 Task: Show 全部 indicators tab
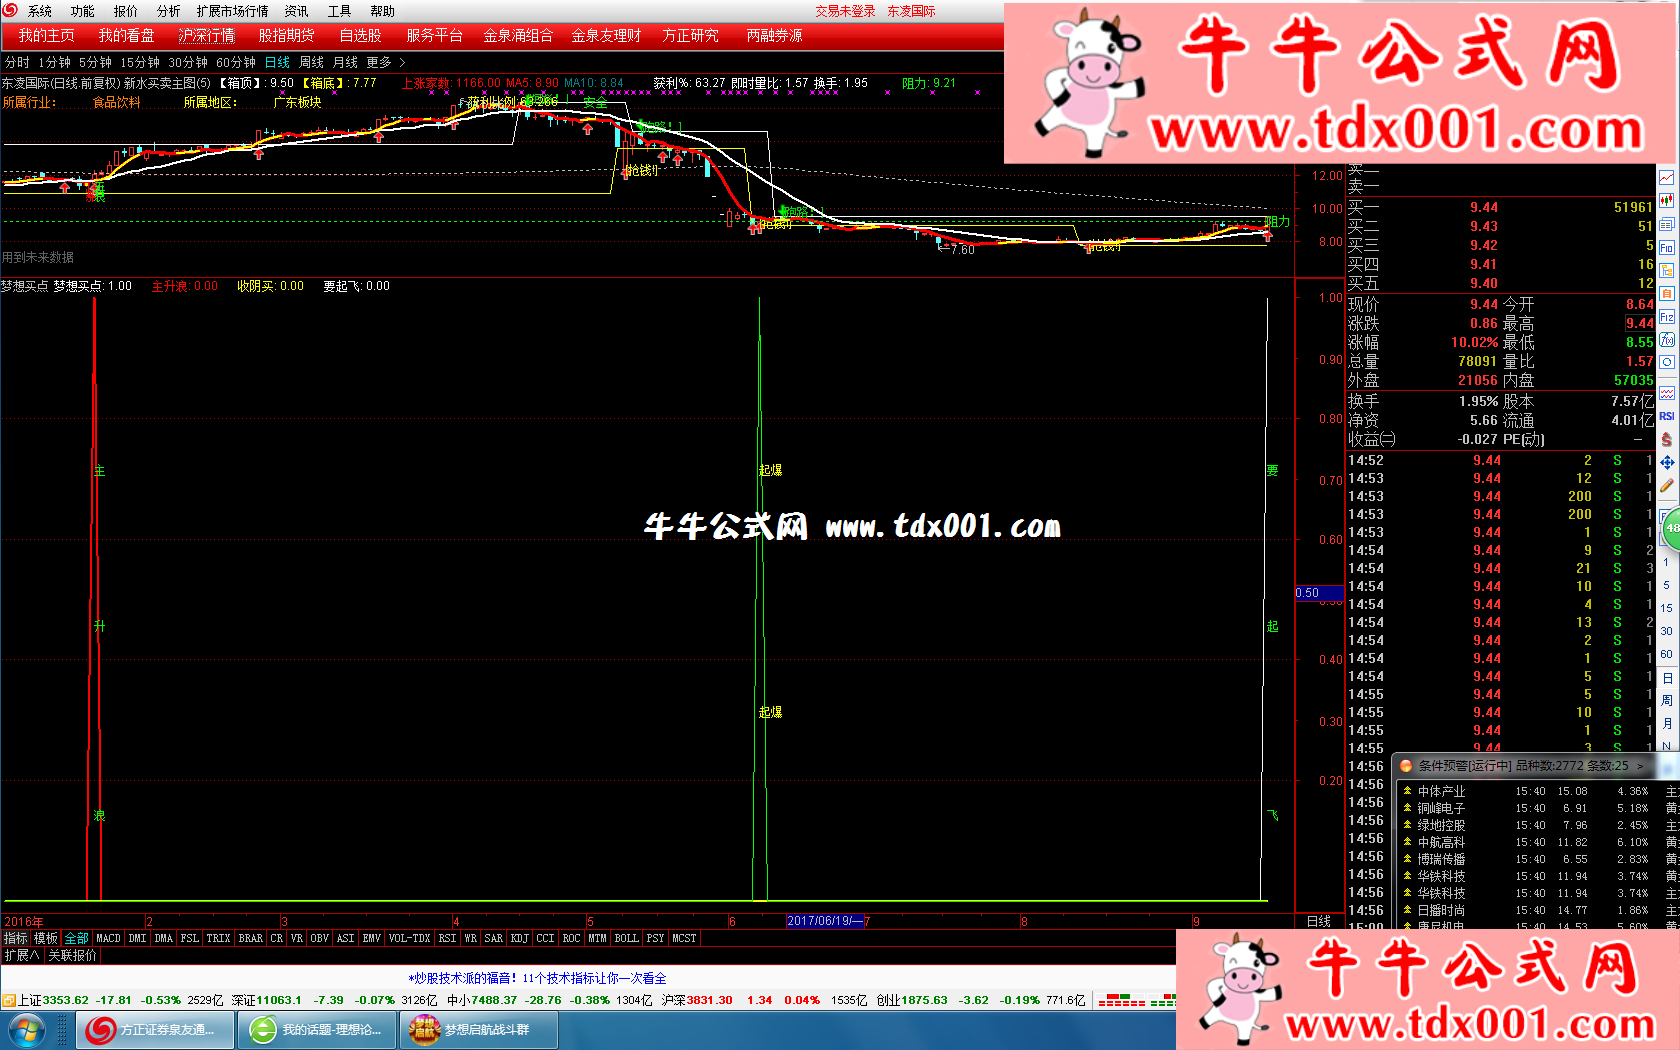pos(77,938)
